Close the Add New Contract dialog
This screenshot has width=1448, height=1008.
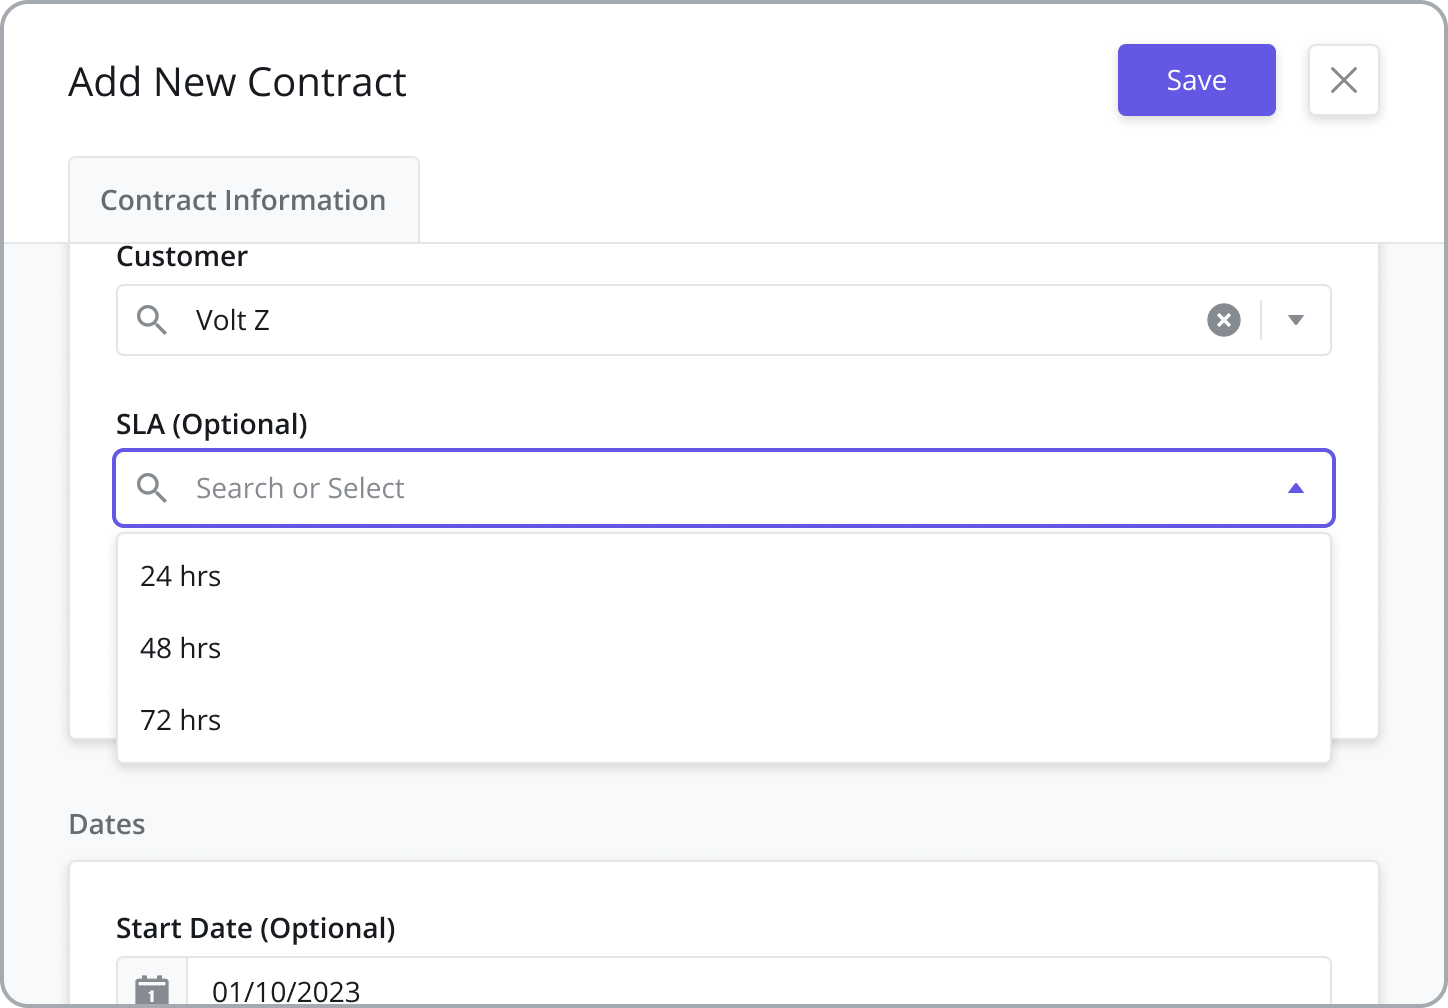[1344, 80]
